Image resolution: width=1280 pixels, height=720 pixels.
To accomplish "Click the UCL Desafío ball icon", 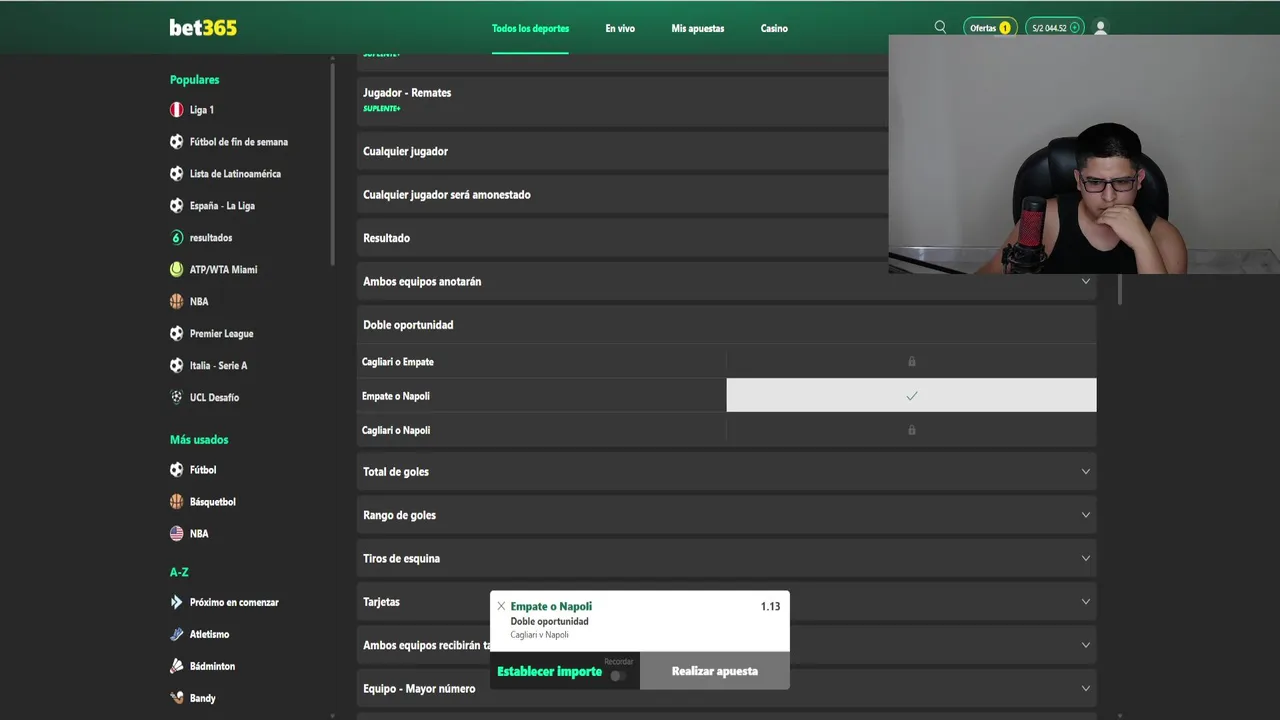I will (177, 398).
